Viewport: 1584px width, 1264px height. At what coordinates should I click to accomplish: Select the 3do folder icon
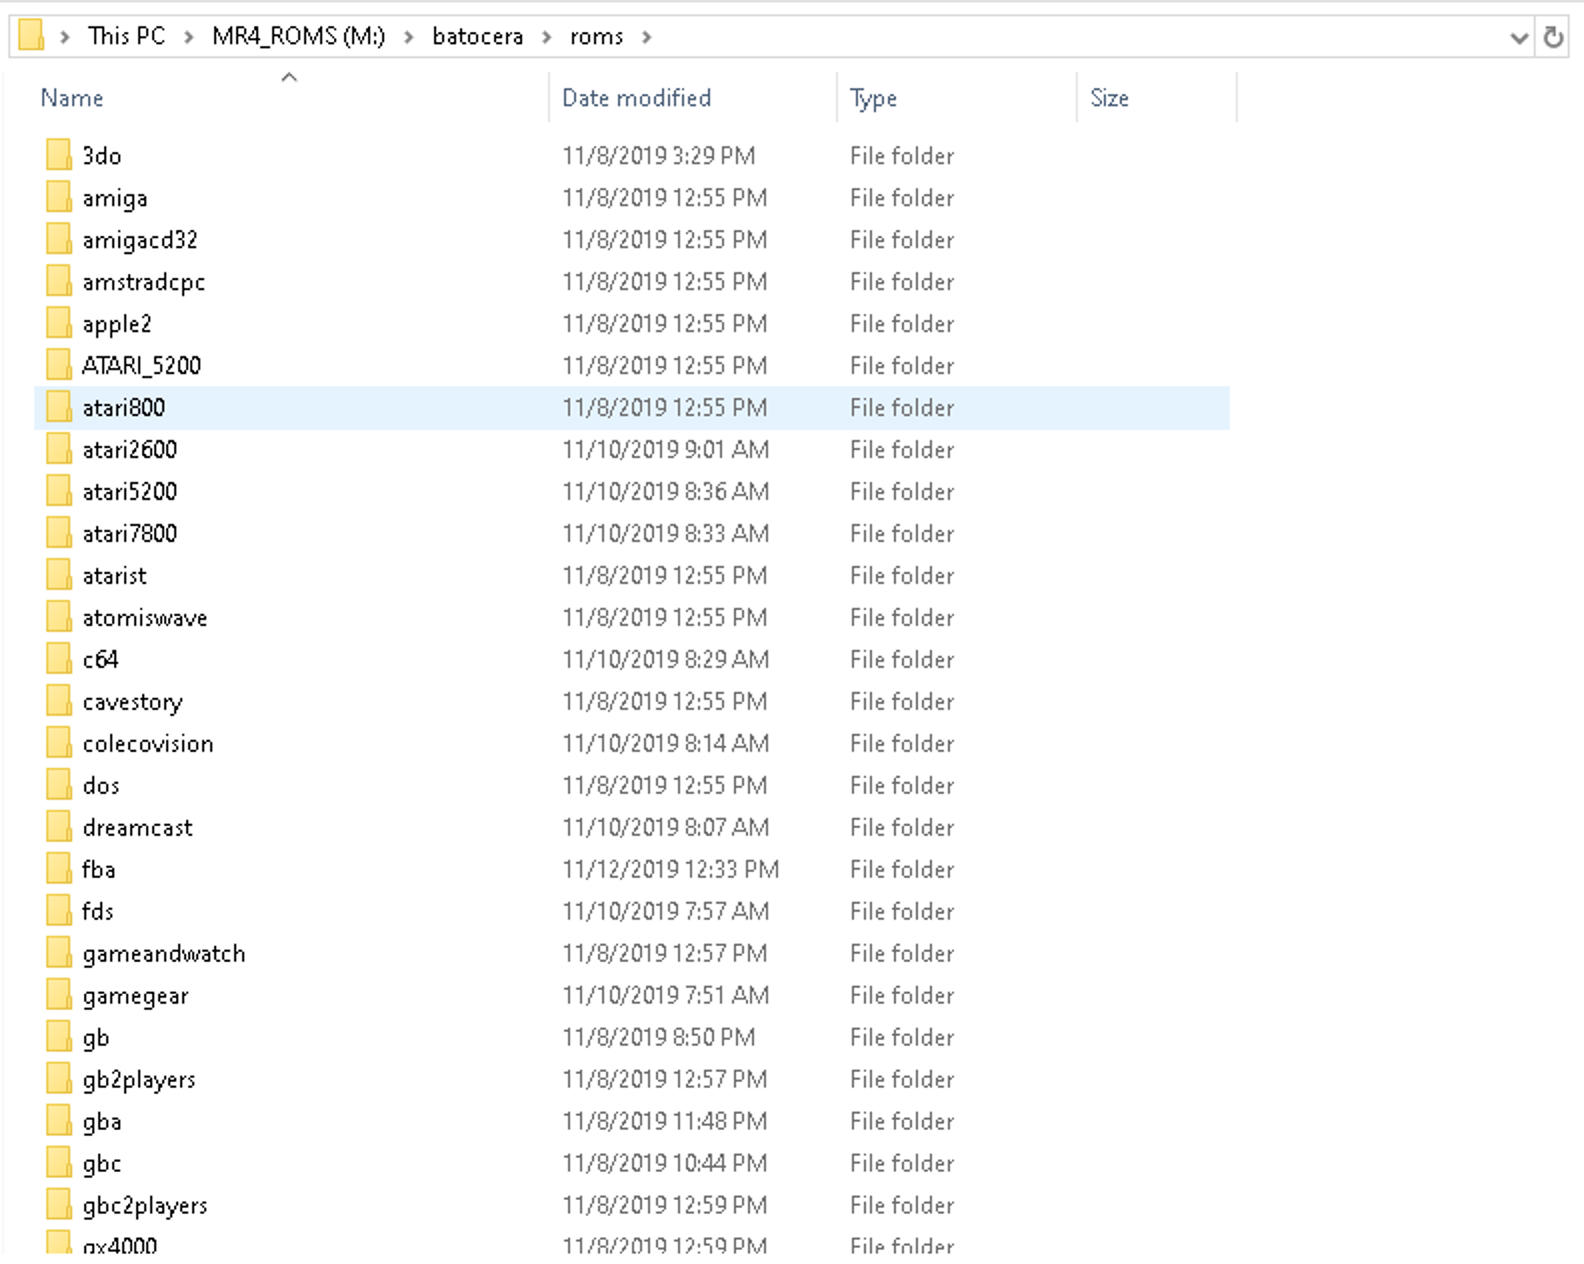59,156
